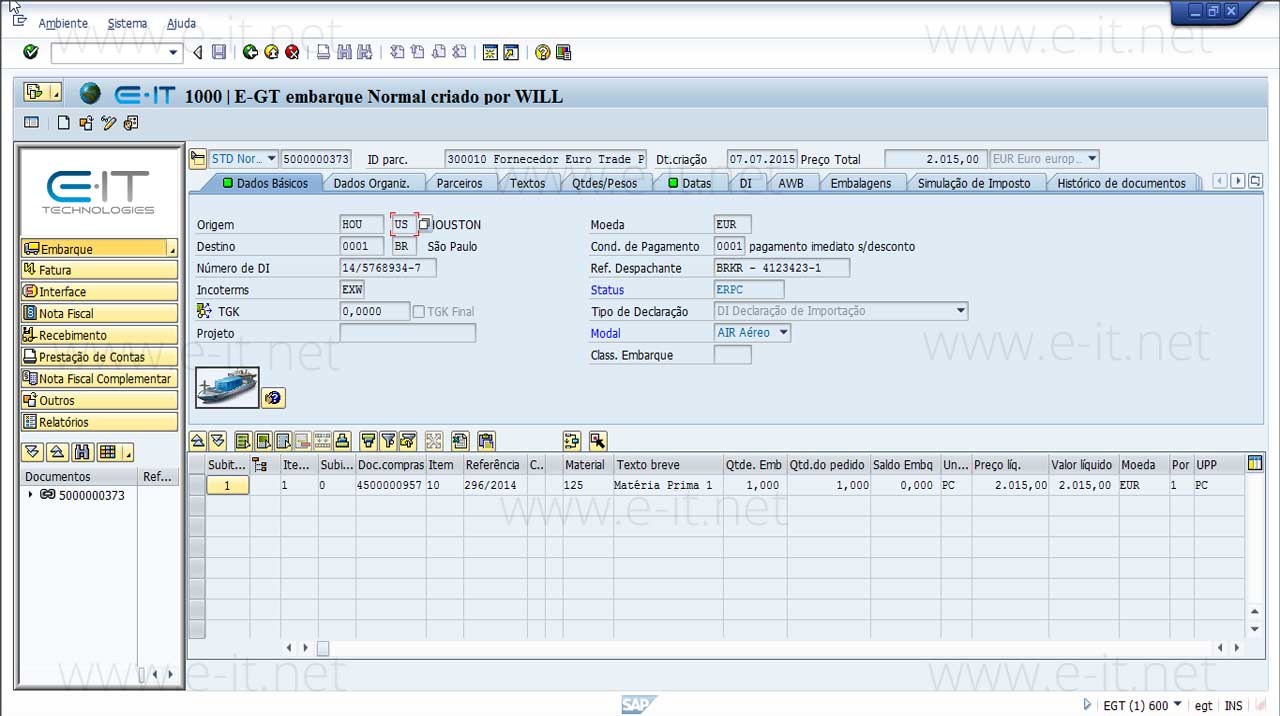The height and width of the screenshot is (716, 1280).
Task: Click the globe icon beside the E-IT logo
Action: (x=91, y=94)
